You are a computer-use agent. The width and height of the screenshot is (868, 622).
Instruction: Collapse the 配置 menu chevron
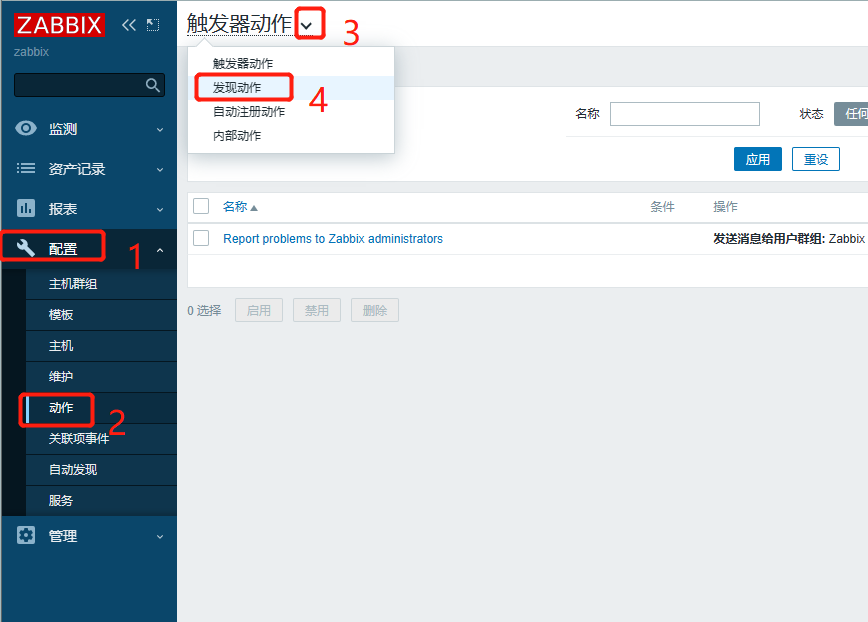(160, 250)
